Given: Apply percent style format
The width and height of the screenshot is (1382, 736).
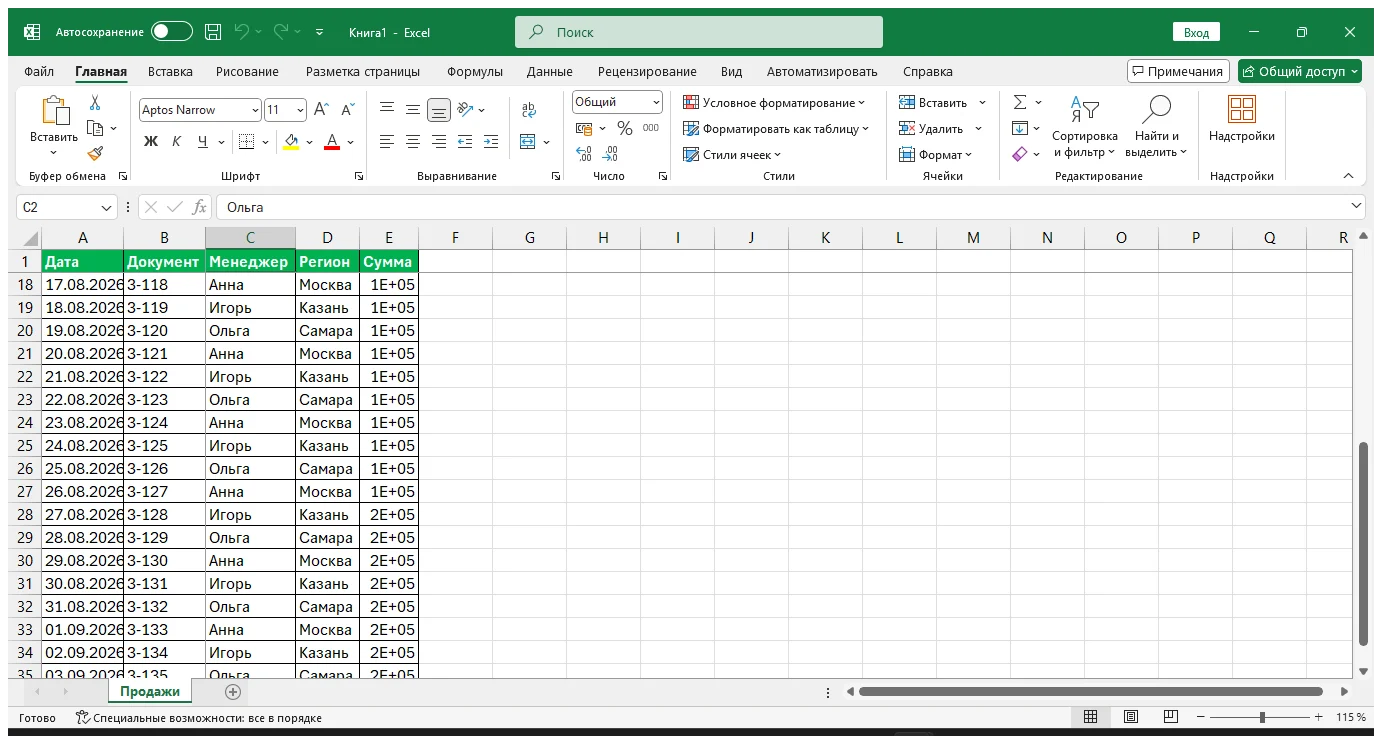Looking at the screenshot, I should pos(625,128).
